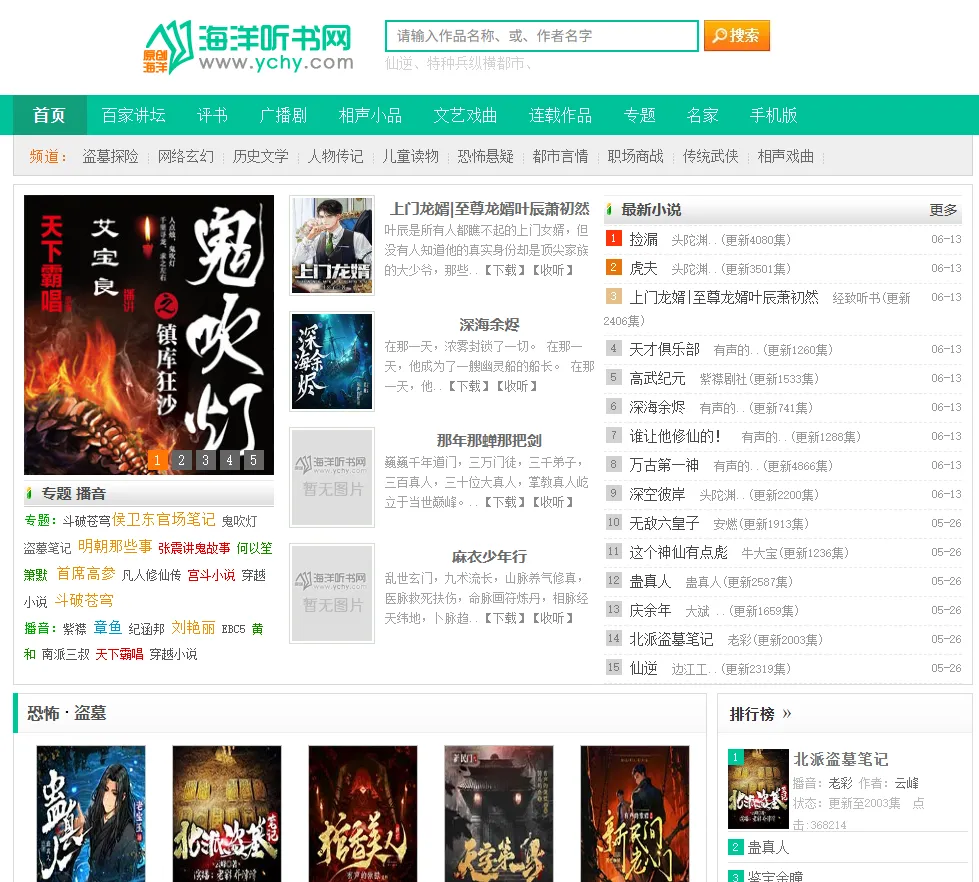The width and height of the screenshot is (979, 882).
Task: Open narrator link 天下霸唱
Action: 119,654
